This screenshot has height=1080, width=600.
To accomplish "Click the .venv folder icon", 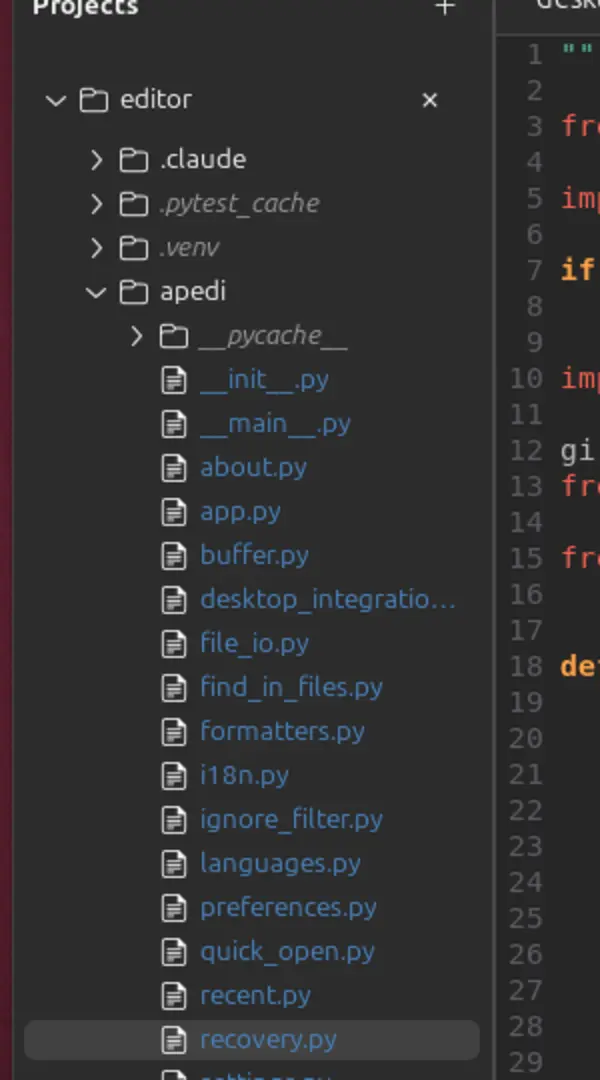I will tap(134, 248).
